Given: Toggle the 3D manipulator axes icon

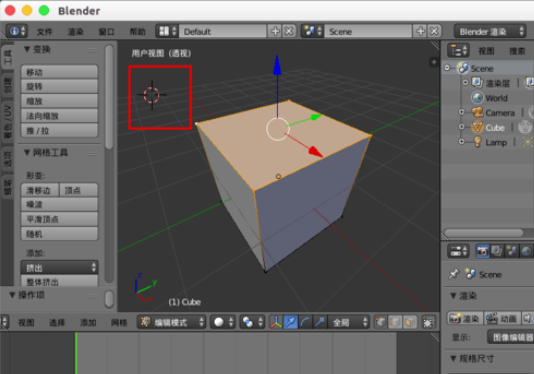Looking at the screenshot, I should coord(276,322).
